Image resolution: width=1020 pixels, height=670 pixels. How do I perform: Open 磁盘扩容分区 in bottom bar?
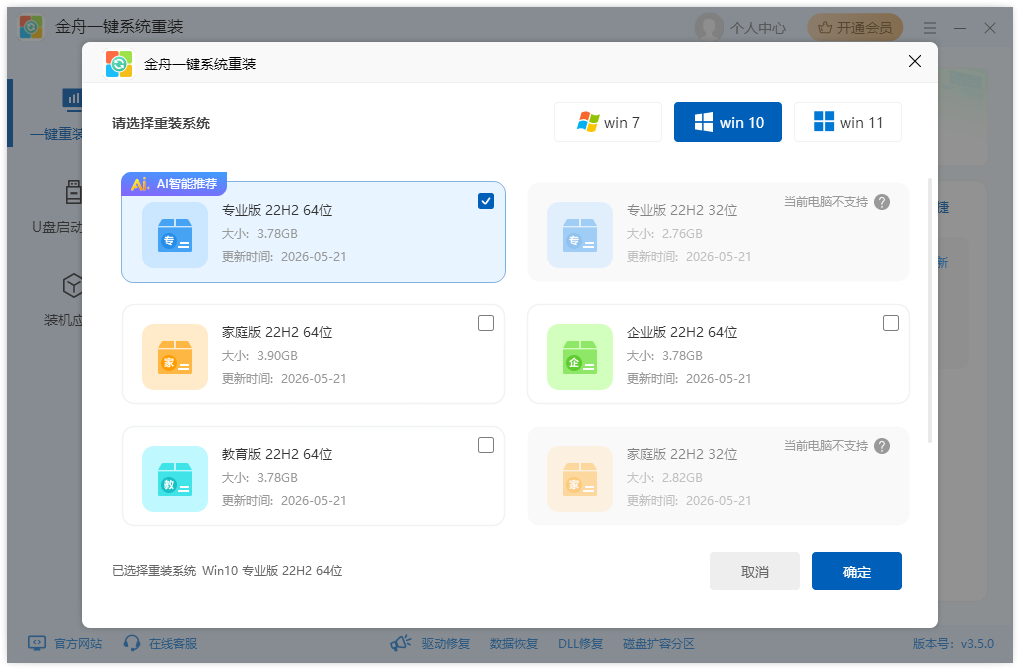click(659, 643)
